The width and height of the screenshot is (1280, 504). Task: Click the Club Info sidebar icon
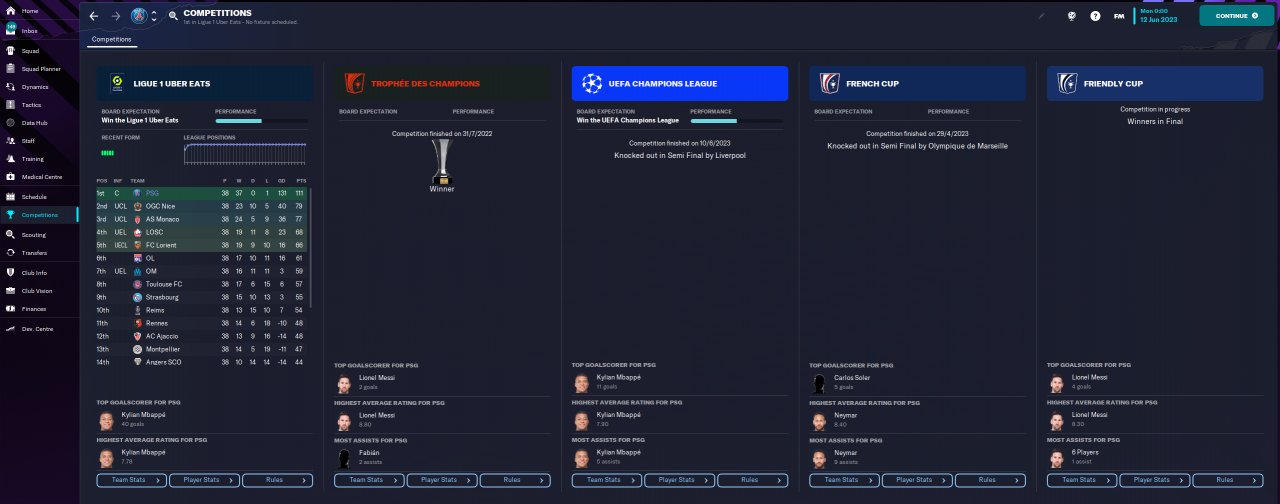(11, 272)
